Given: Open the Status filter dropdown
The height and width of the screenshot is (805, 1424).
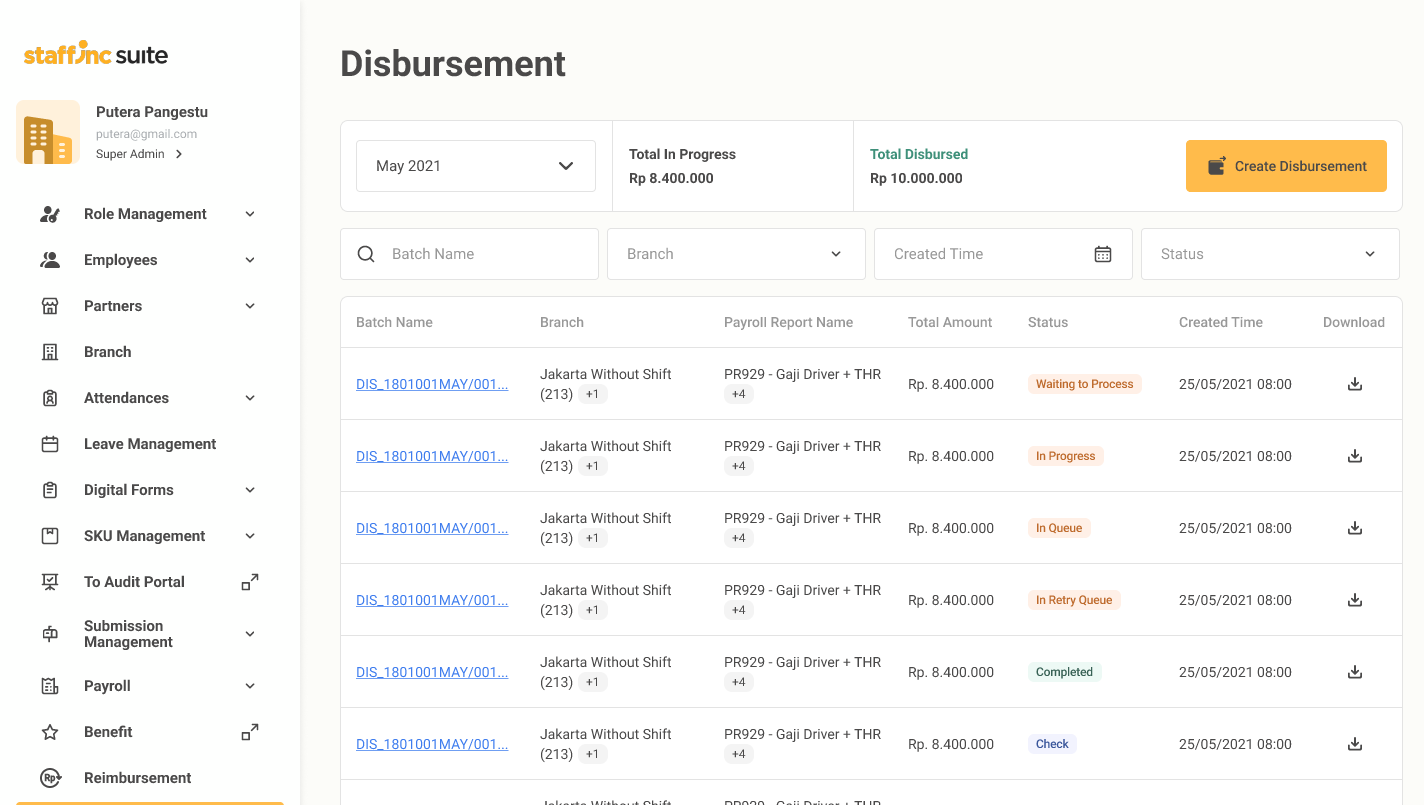Looking at the screenshot, I should [1270, 254].
